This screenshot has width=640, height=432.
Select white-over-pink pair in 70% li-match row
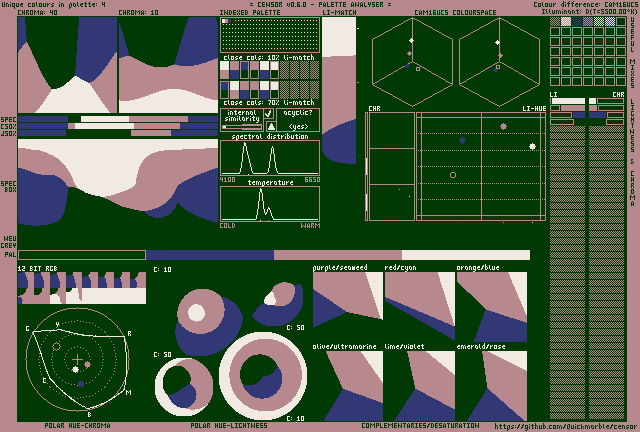click(x=234, y=90)
